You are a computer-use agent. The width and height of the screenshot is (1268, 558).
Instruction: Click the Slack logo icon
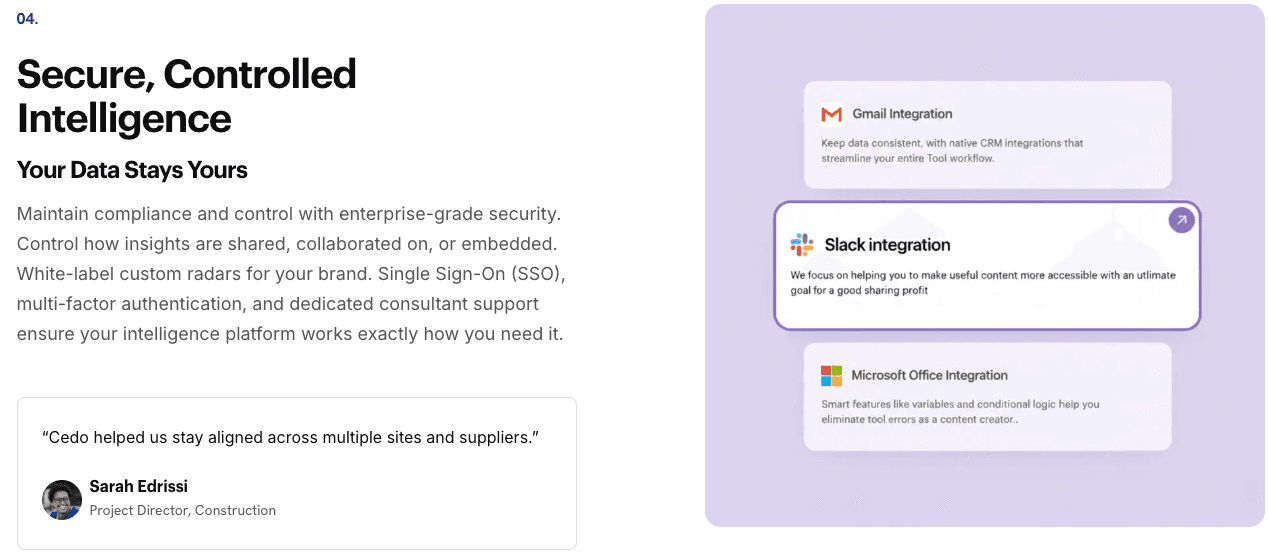point(802,245)
